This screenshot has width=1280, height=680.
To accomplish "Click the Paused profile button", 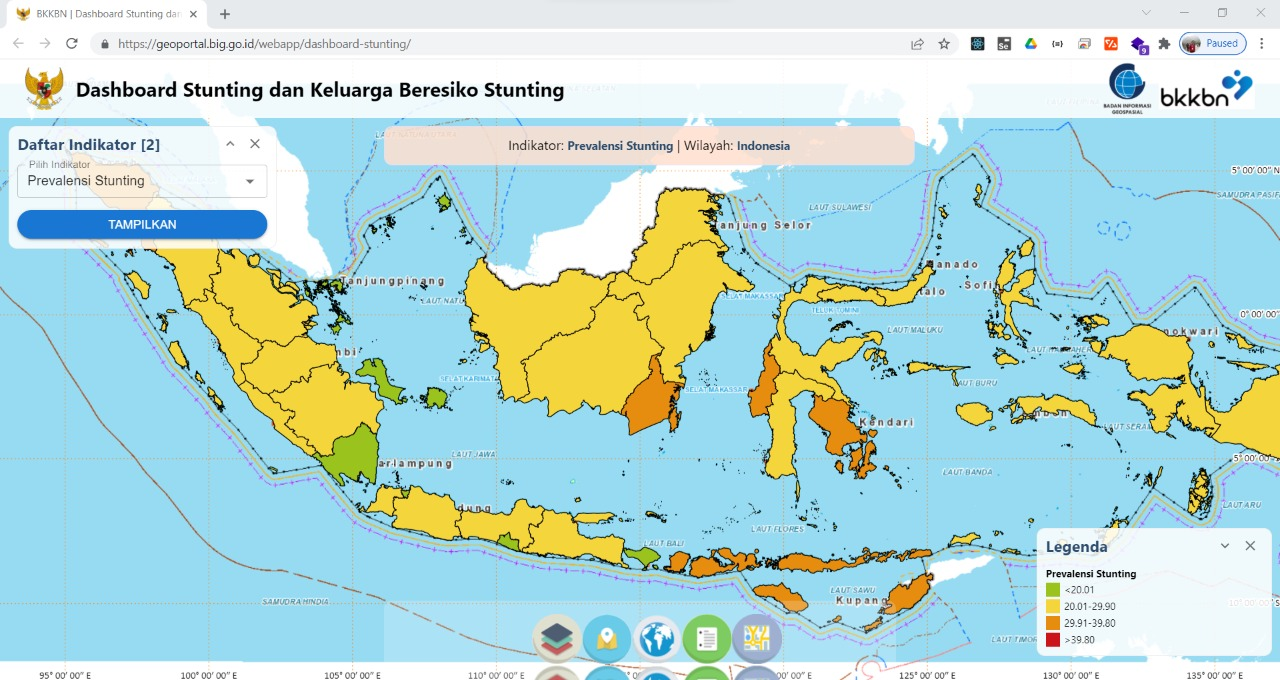I will click(x=1211, y=44).
